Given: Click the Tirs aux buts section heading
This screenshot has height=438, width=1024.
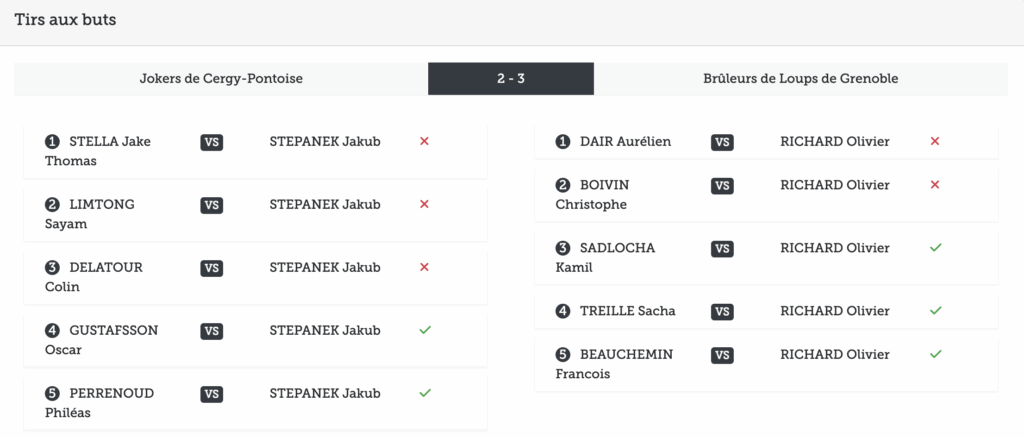Looking at the screenshot, I should click(65, 20).
